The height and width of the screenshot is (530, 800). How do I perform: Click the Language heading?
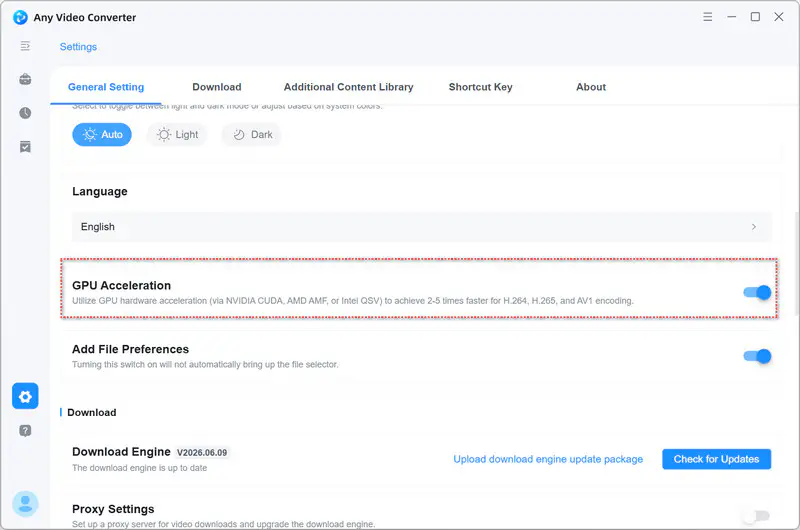point(99,191)
